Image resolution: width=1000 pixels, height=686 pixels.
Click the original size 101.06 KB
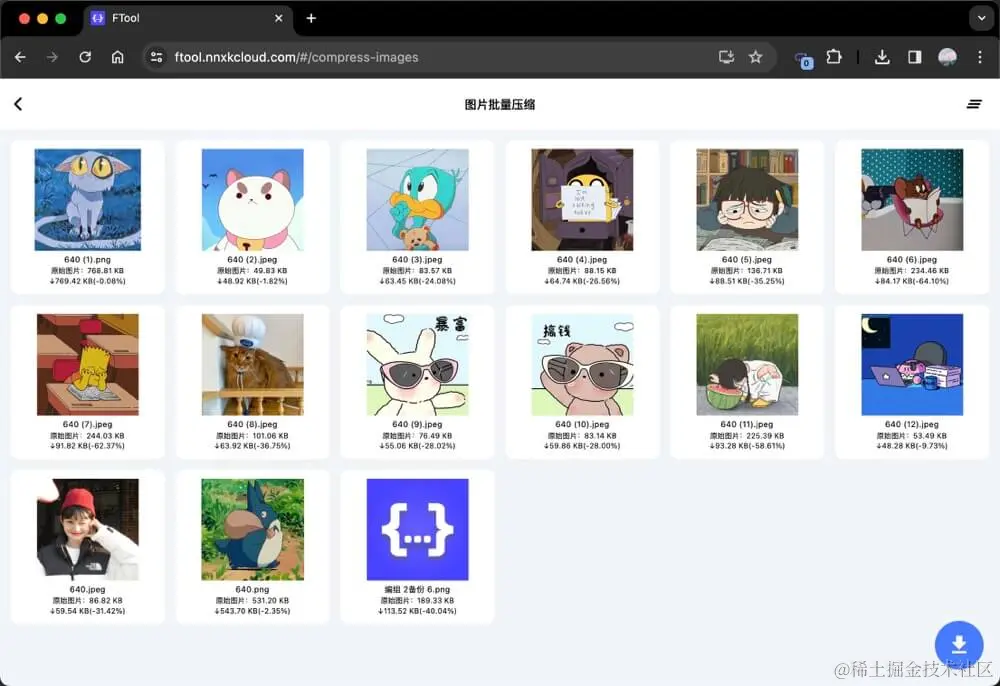pyautogui.click(x=270, y=436)
